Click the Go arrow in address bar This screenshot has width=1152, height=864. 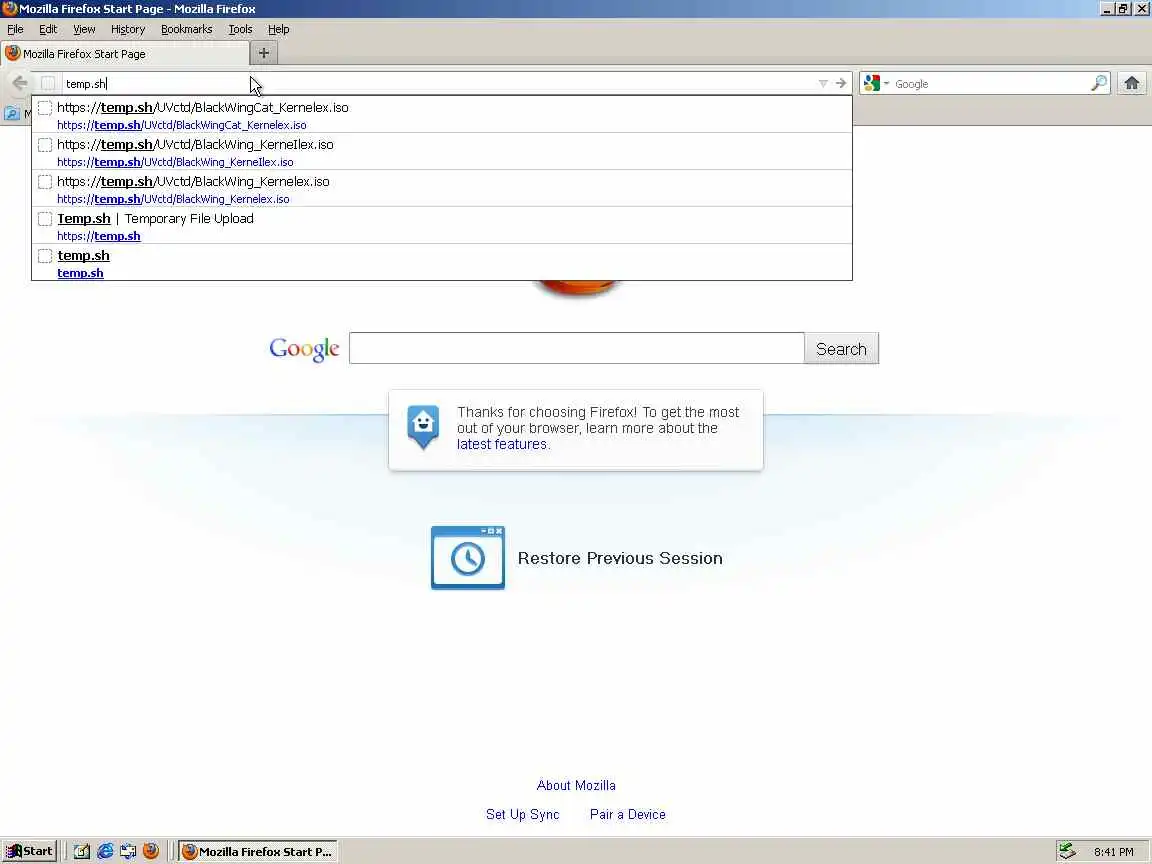(x=841, y=83)
